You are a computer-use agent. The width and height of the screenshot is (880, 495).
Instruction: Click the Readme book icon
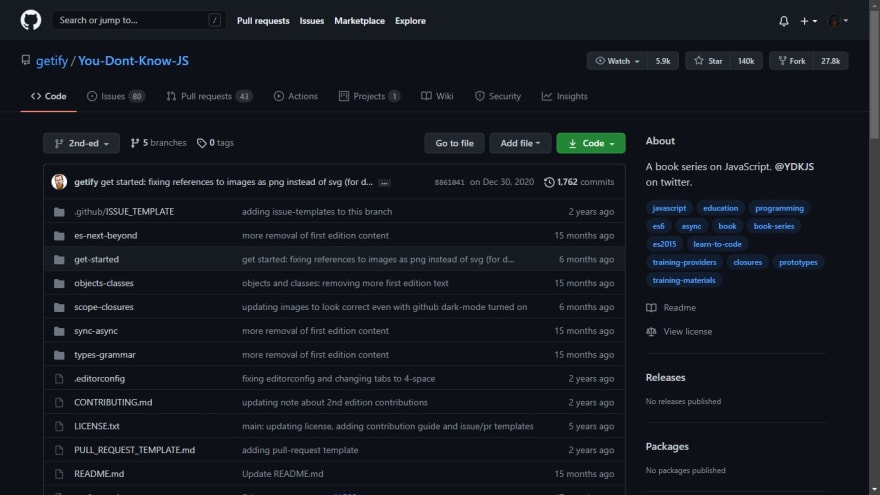651,308
